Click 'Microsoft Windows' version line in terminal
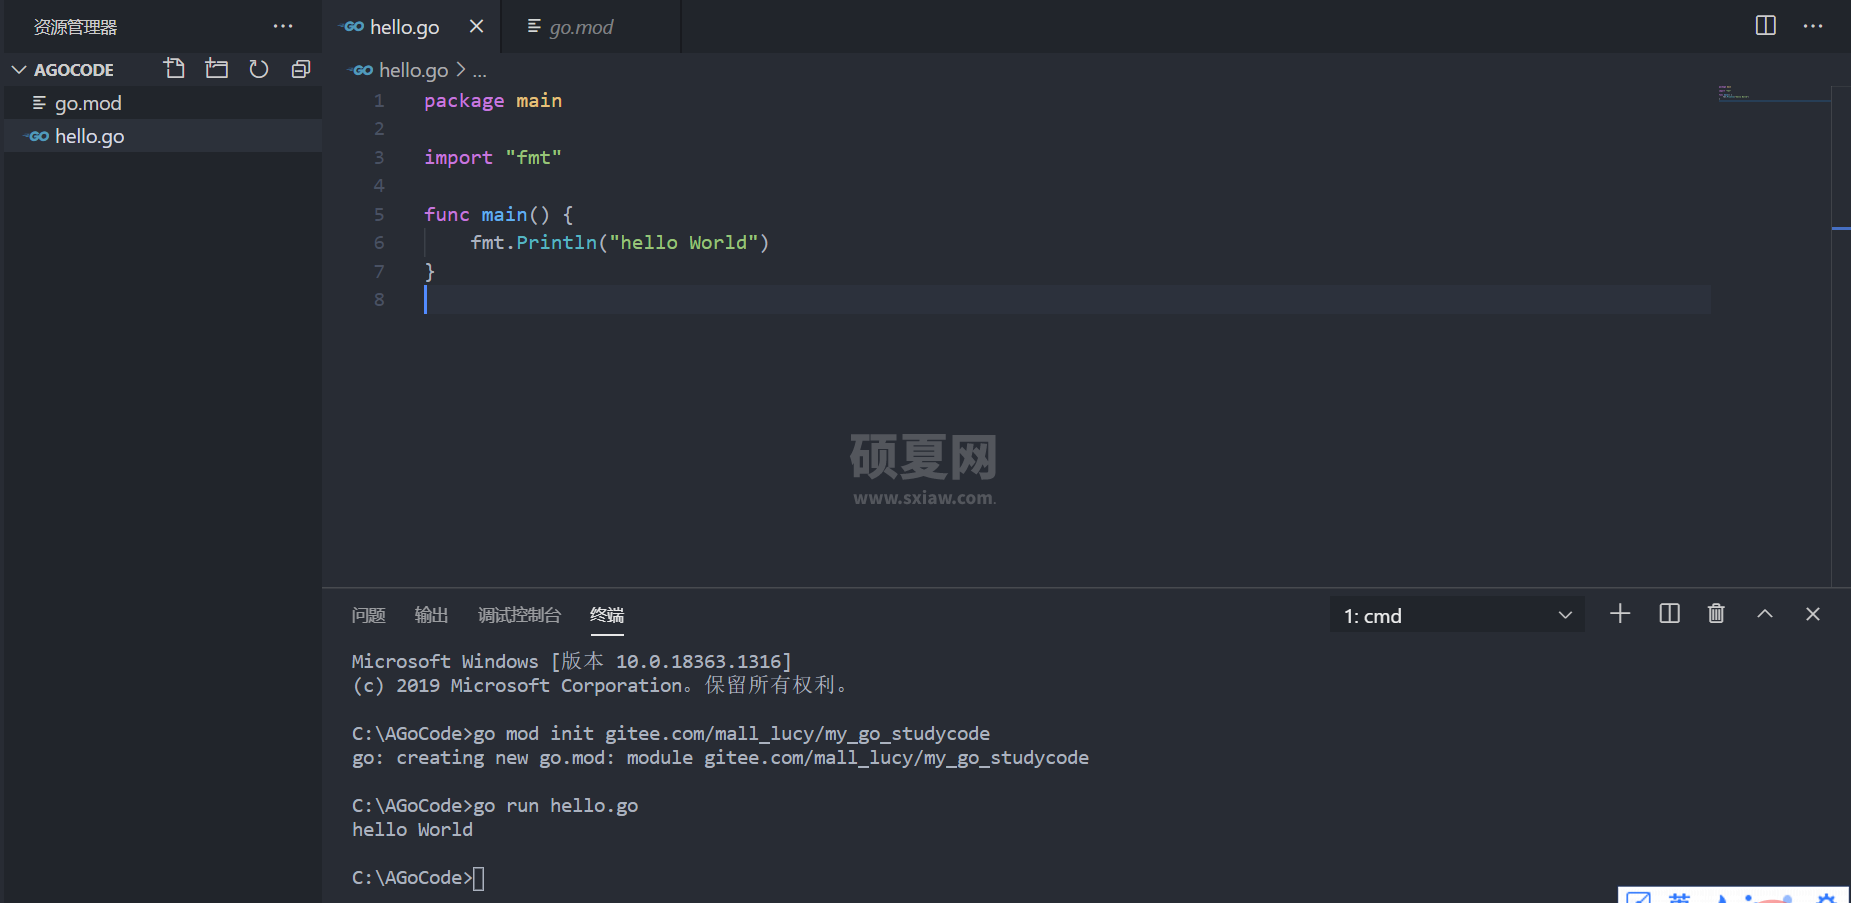 click(x=571, y=661)
